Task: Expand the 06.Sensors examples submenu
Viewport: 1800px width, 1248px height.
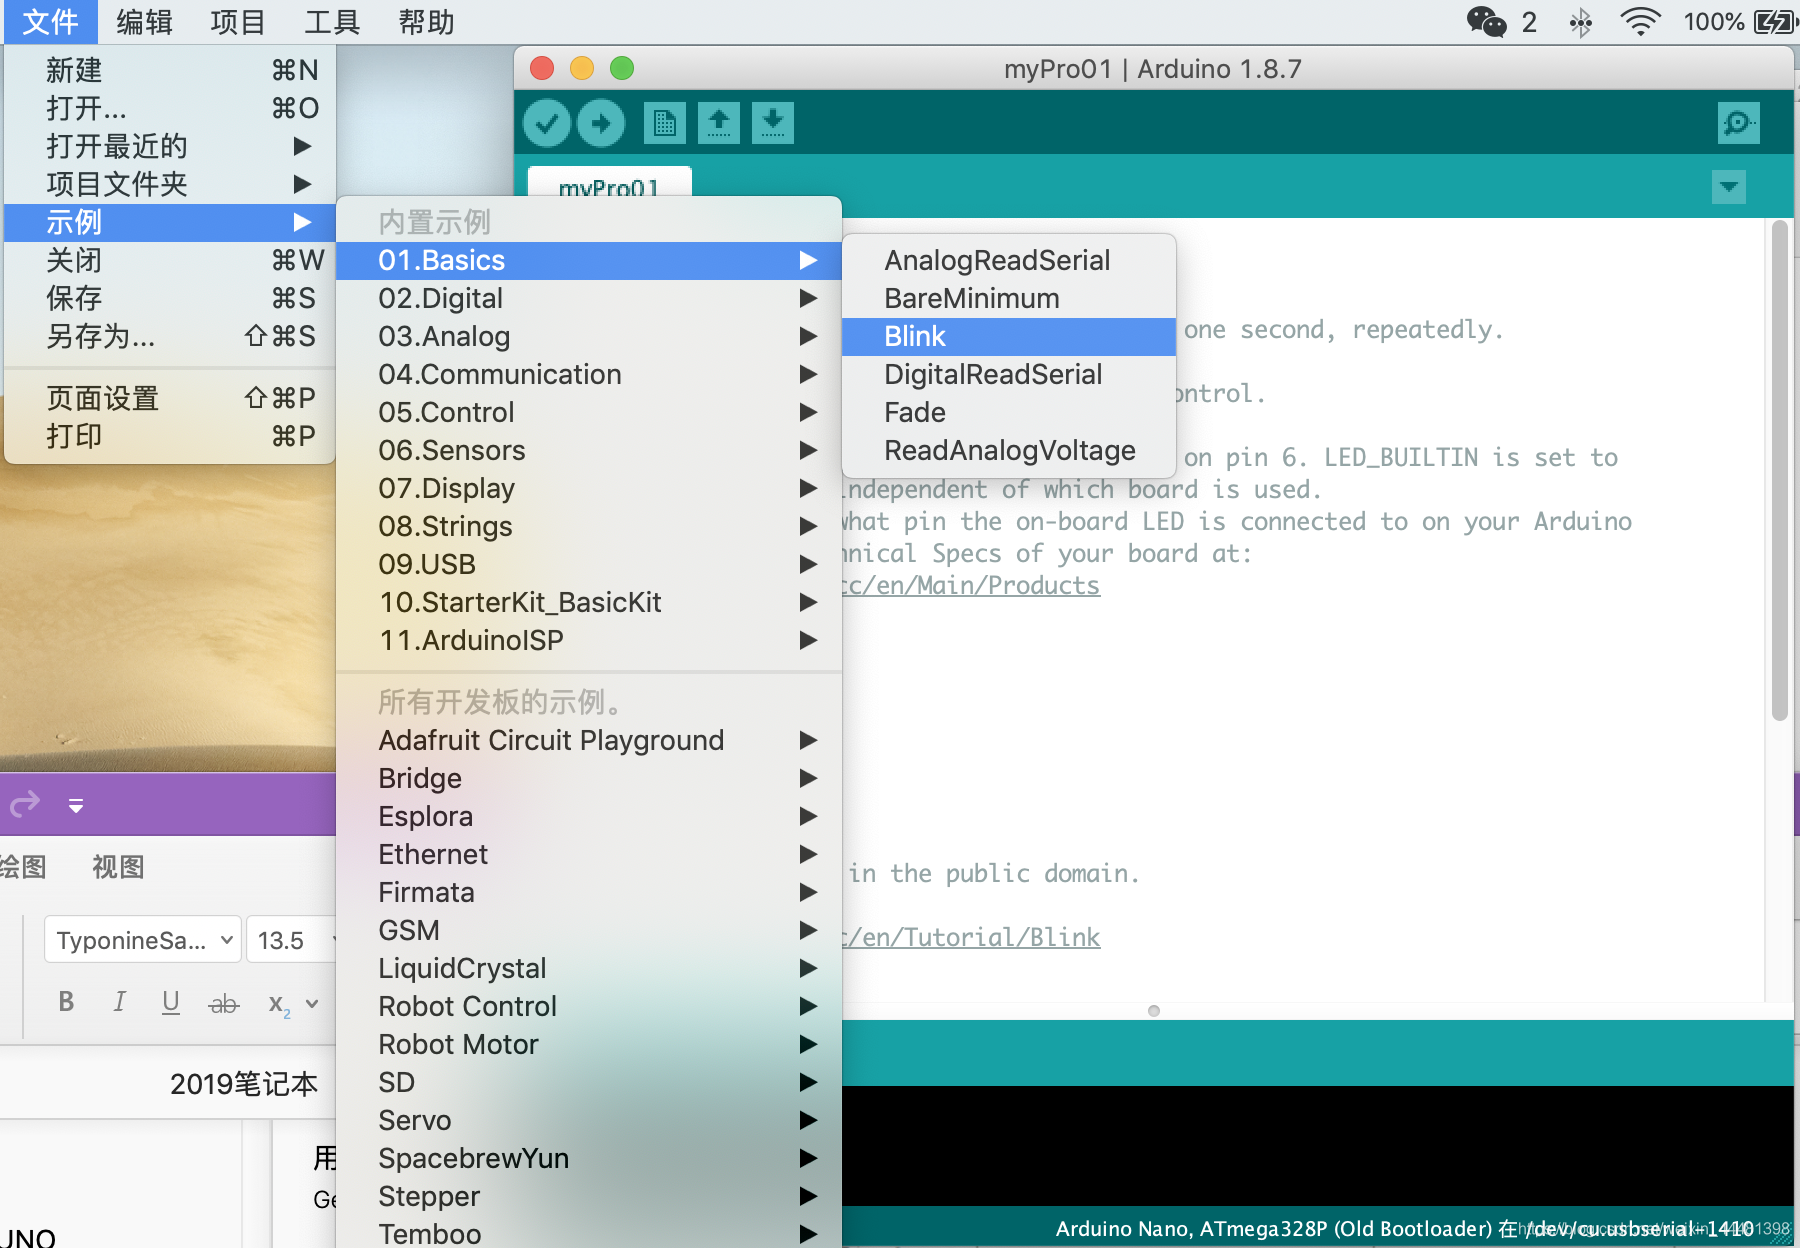Action: (589, 450)
